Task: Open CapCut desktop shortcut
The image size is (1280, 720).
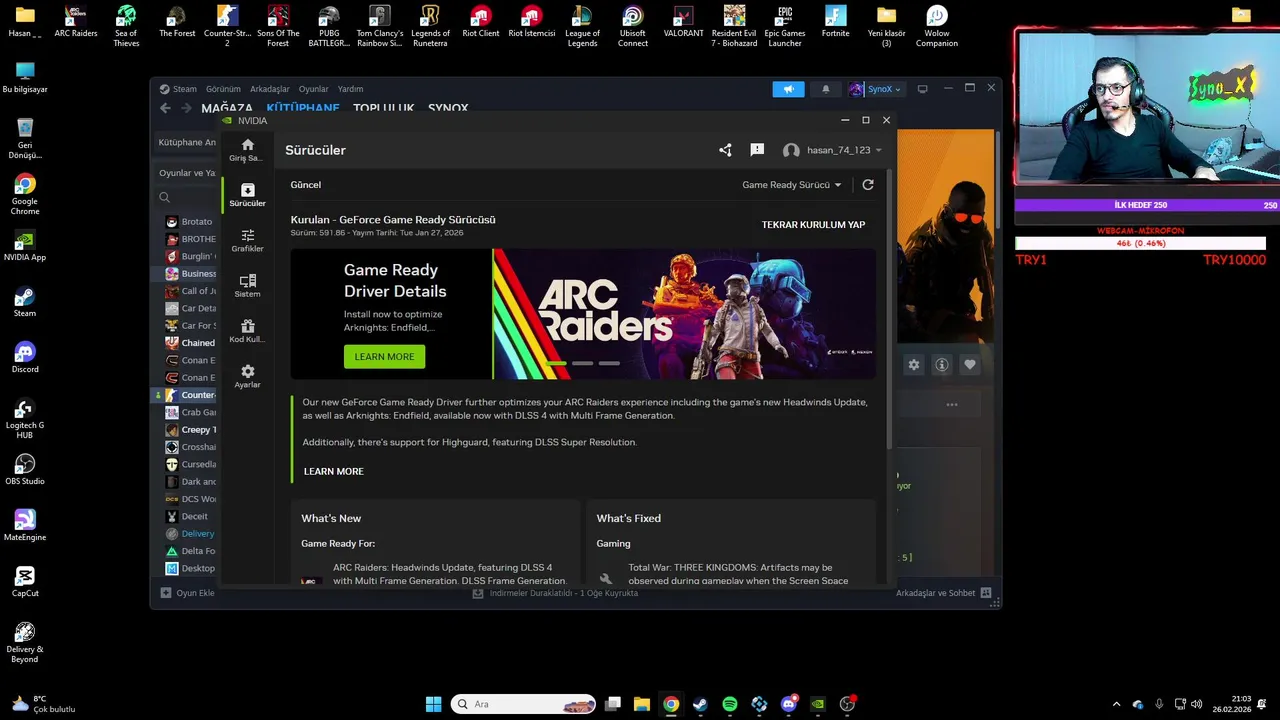Action: [25, 582]
